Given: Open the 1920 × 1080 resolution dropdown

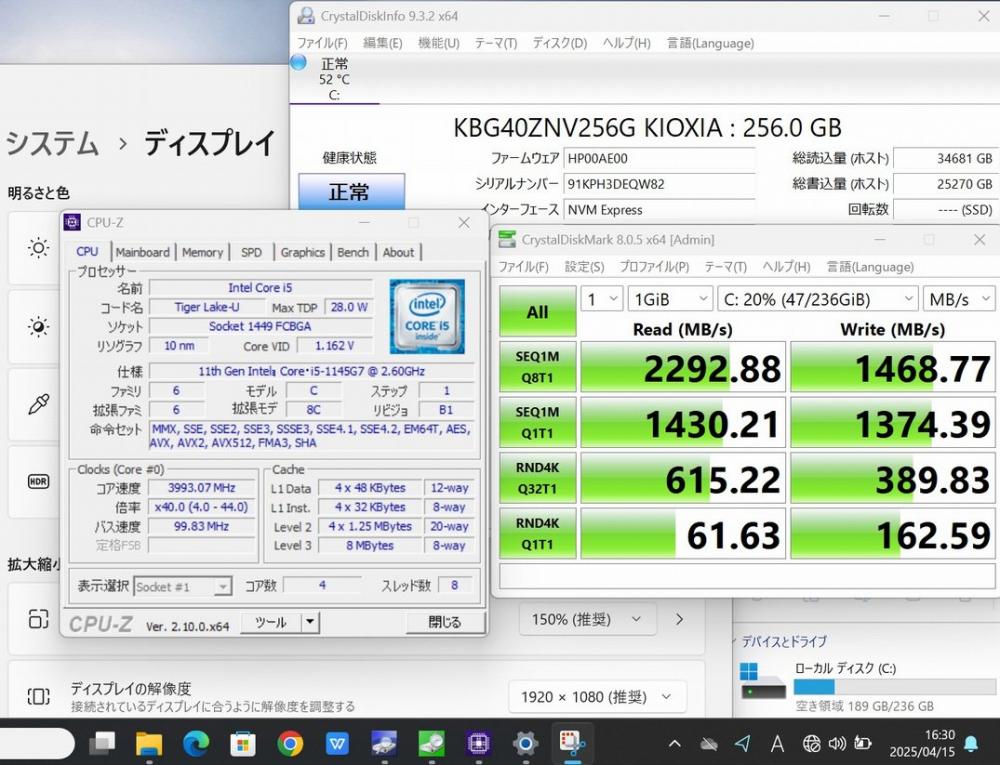Looking at the screenshot, I should [x=597, y=697].
